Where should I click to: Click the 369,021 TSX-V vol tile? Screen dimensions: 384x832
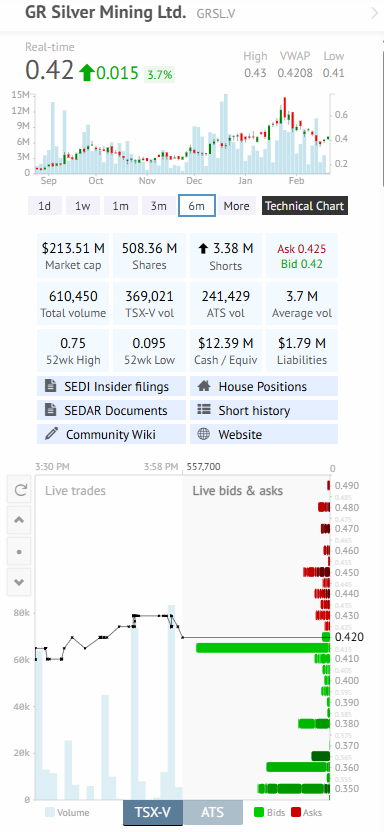(150, 303)
